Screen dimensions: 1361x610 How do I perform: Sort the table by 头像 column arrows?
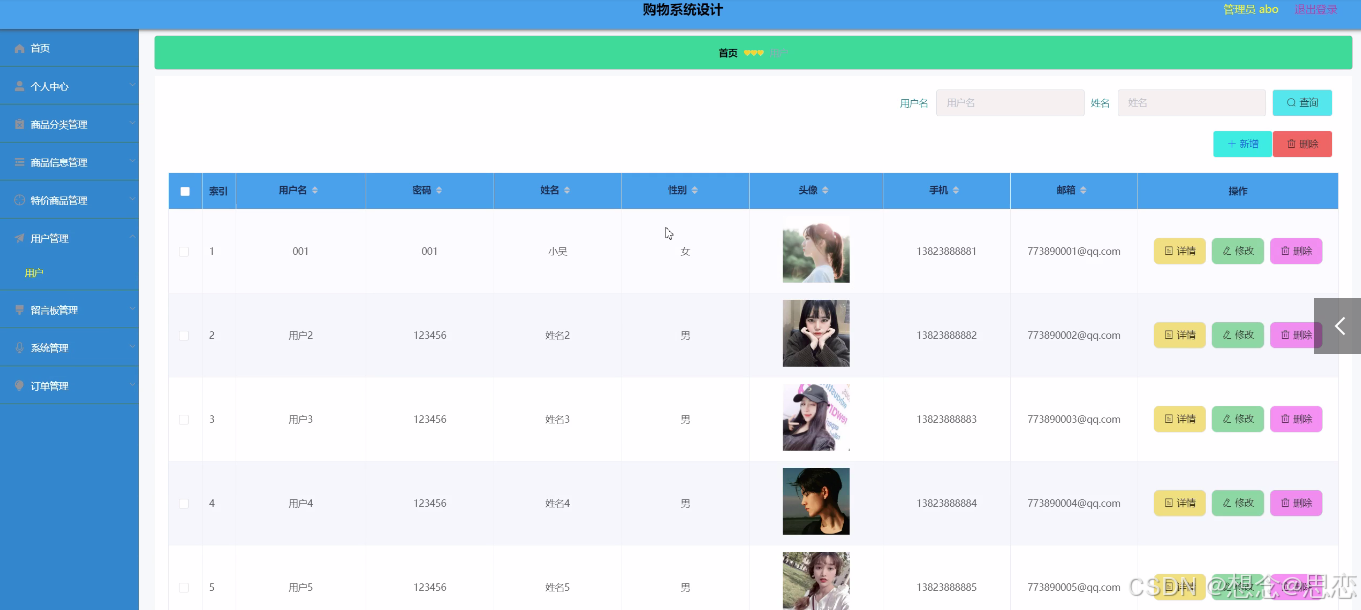pyautogui.click(x=825, y=190)
